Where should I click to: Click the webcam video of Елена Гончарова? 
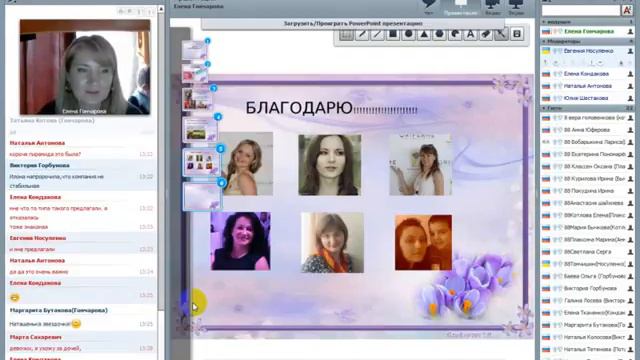(x=85, y=67)
